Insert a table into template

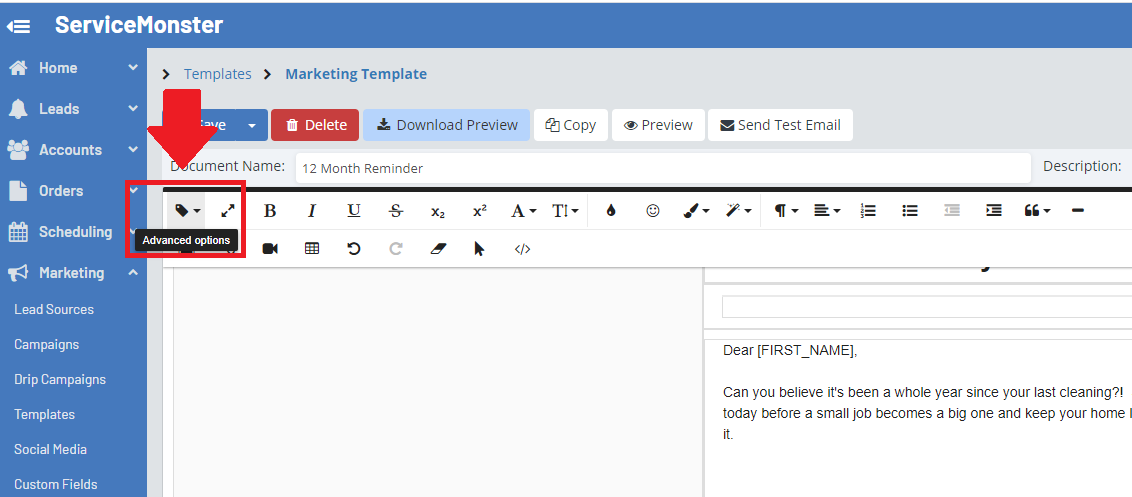click(312, 249)
